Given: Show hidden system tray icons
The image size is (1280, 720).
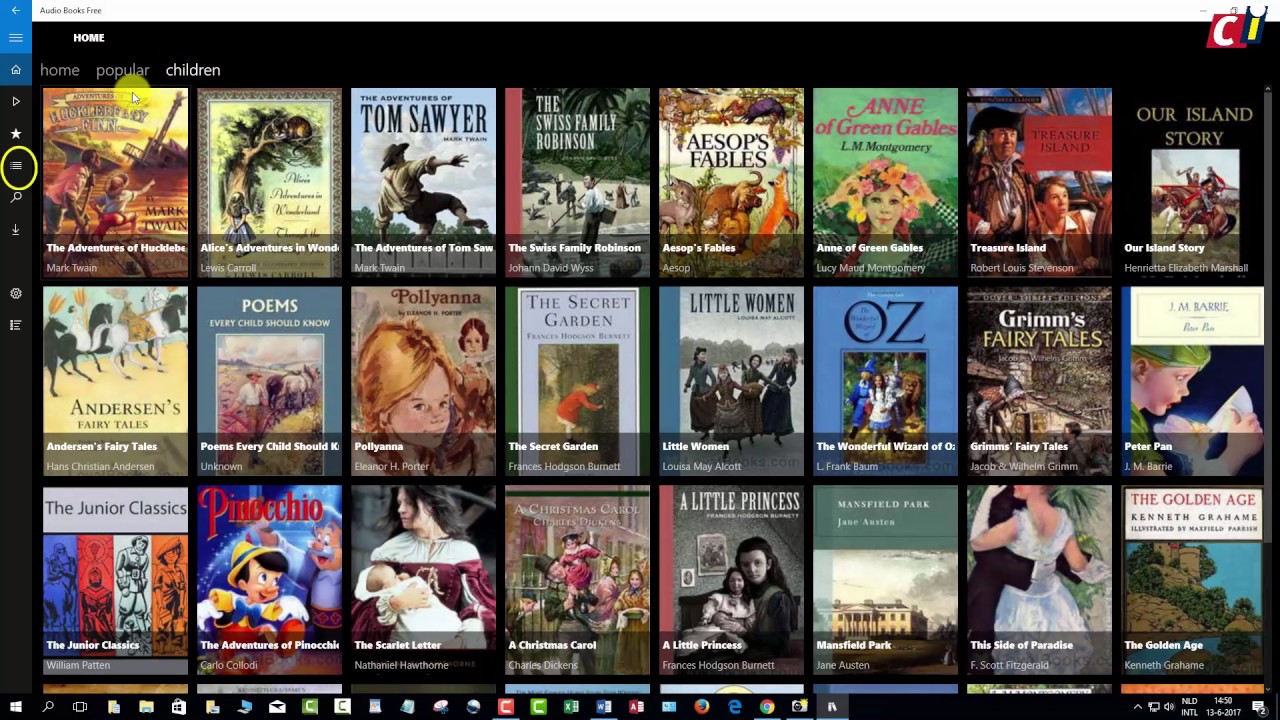Looking at the screenshot, I should [1137, 707].
